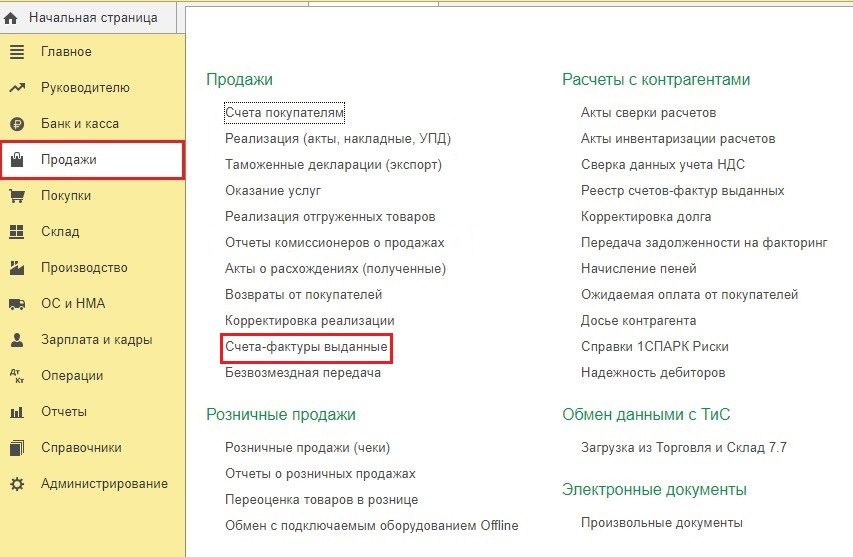
Task: Click the Справочники books icon
Action: point(17,448)
